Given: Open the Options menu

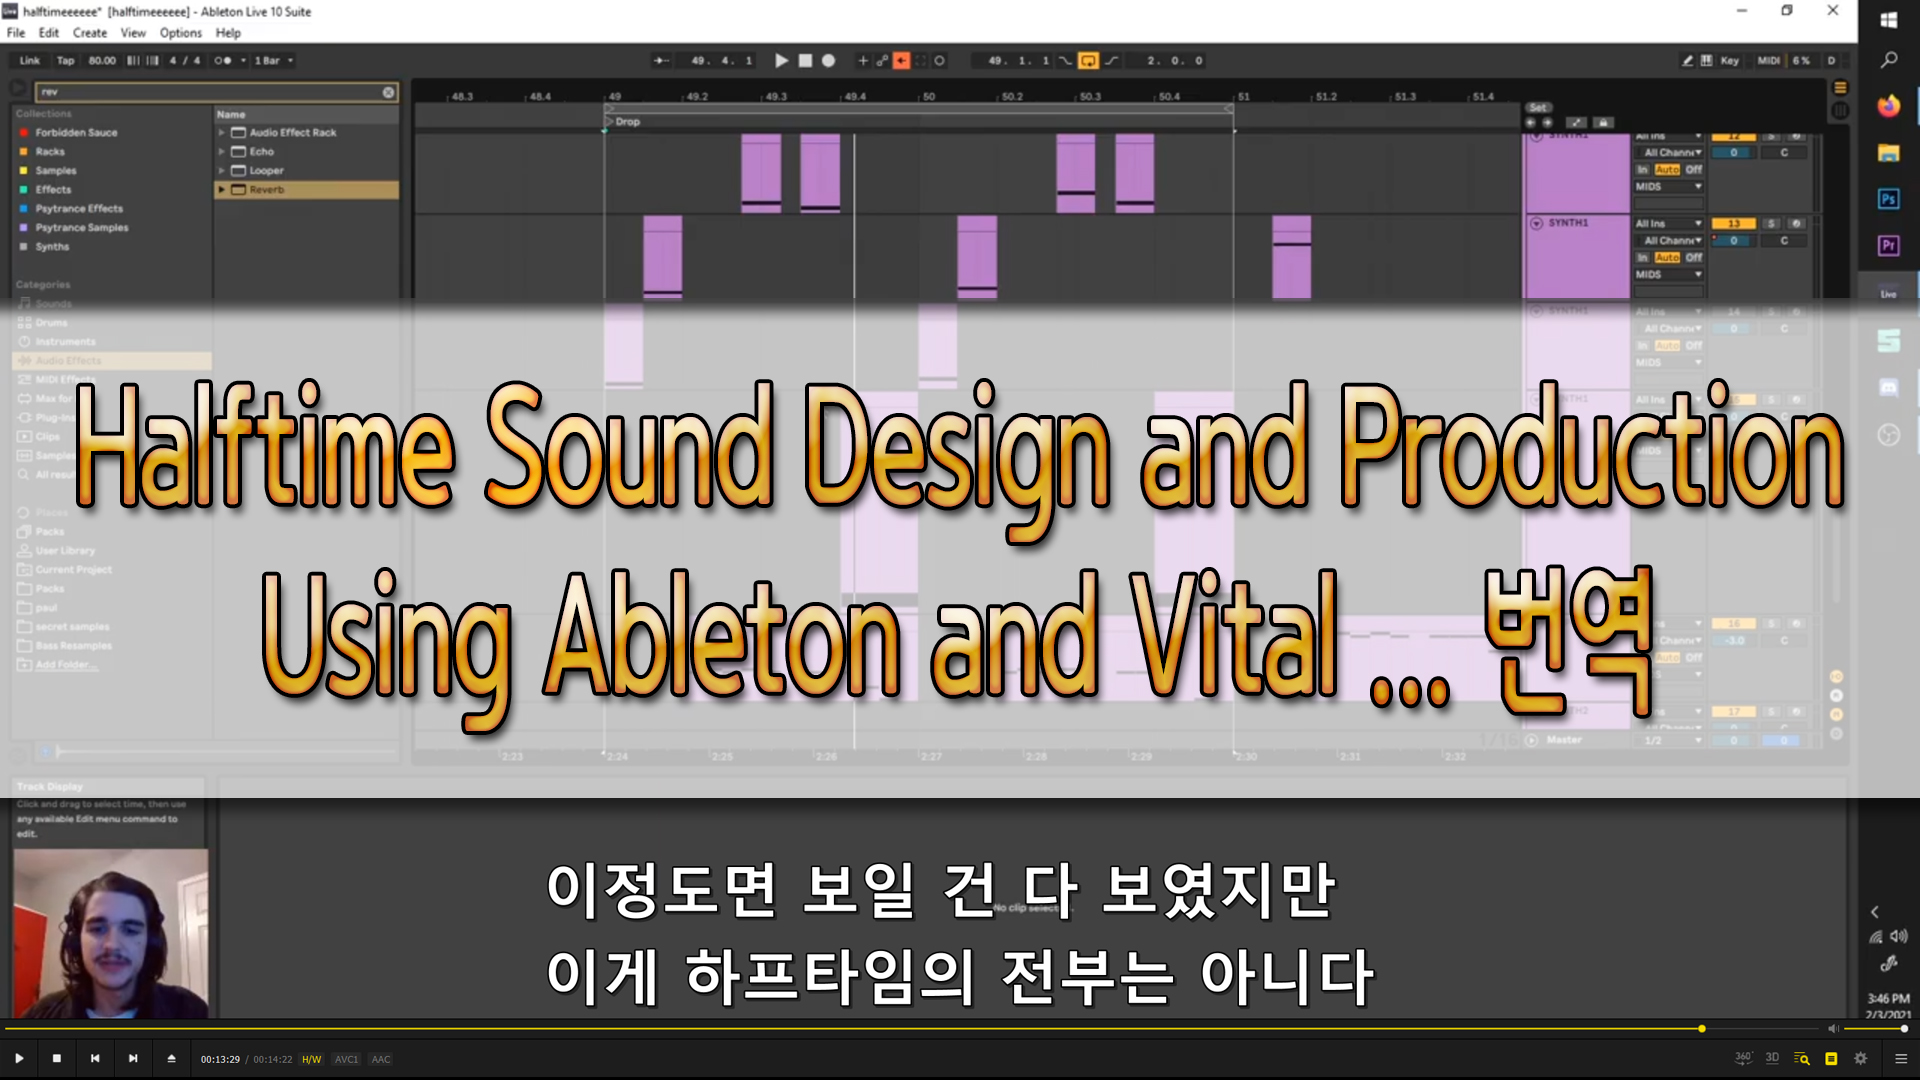Looking at the screenshot, I should (180, 33).
